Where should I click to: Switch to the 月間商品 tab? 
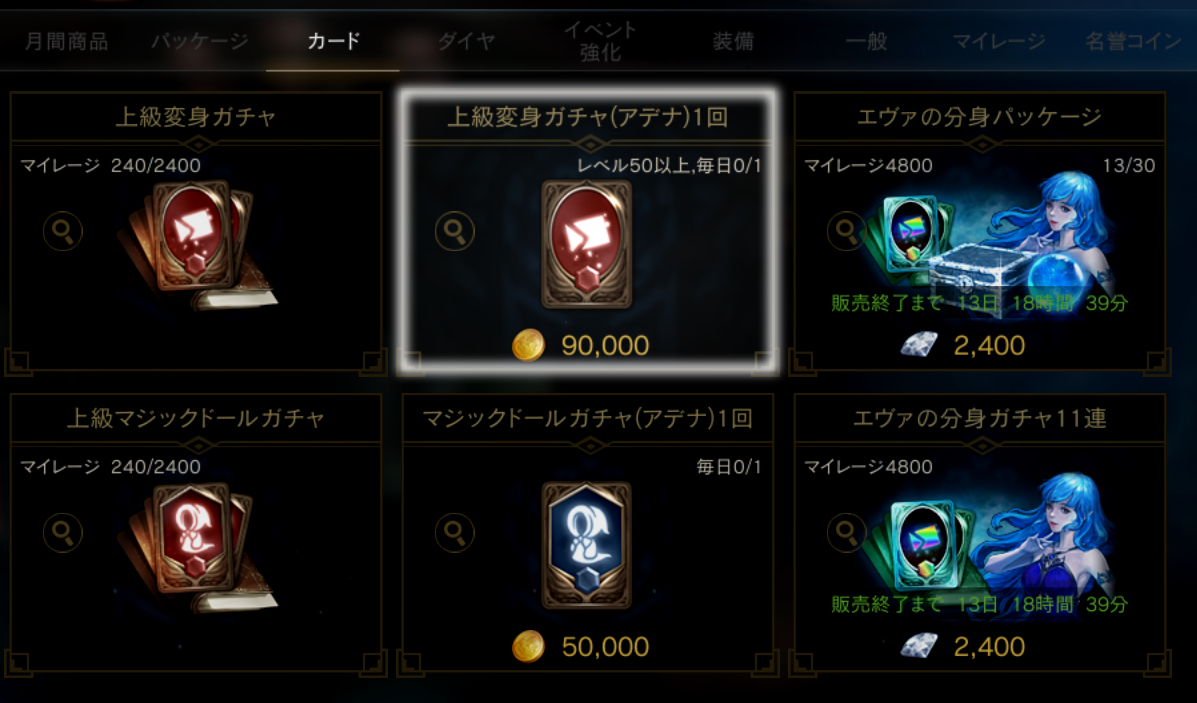tap(66, 41)
